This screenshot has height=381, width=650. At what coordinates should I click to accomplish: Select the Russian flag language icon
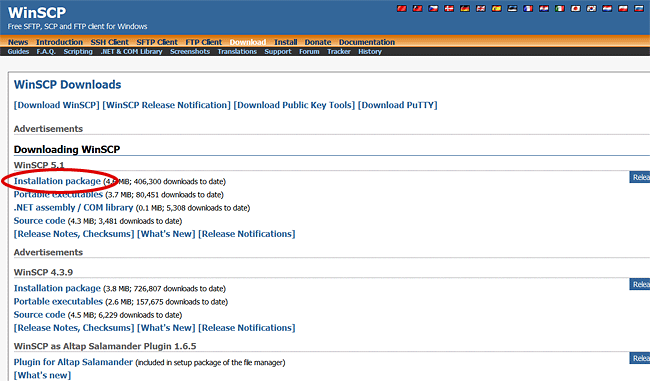[x=639, y=8]
